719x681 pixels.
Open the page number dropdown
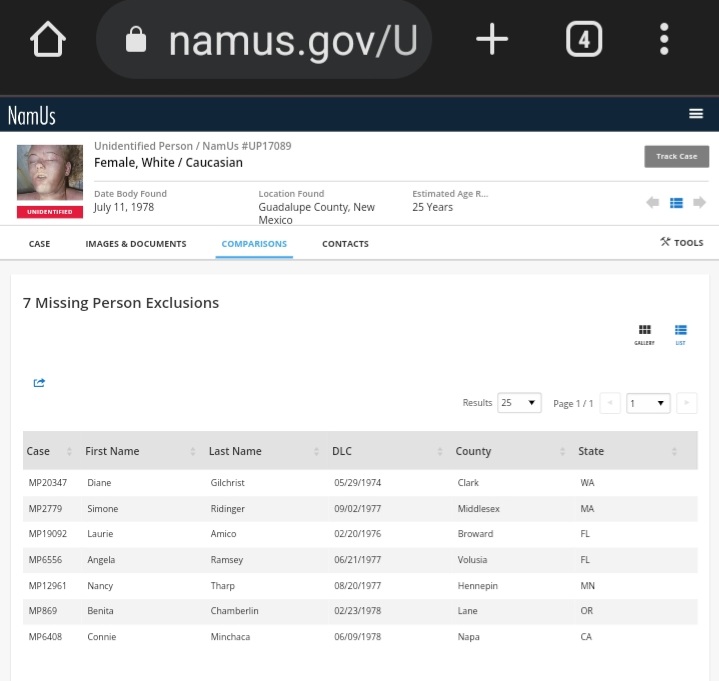pyautogui.click(x=647, y=403)
